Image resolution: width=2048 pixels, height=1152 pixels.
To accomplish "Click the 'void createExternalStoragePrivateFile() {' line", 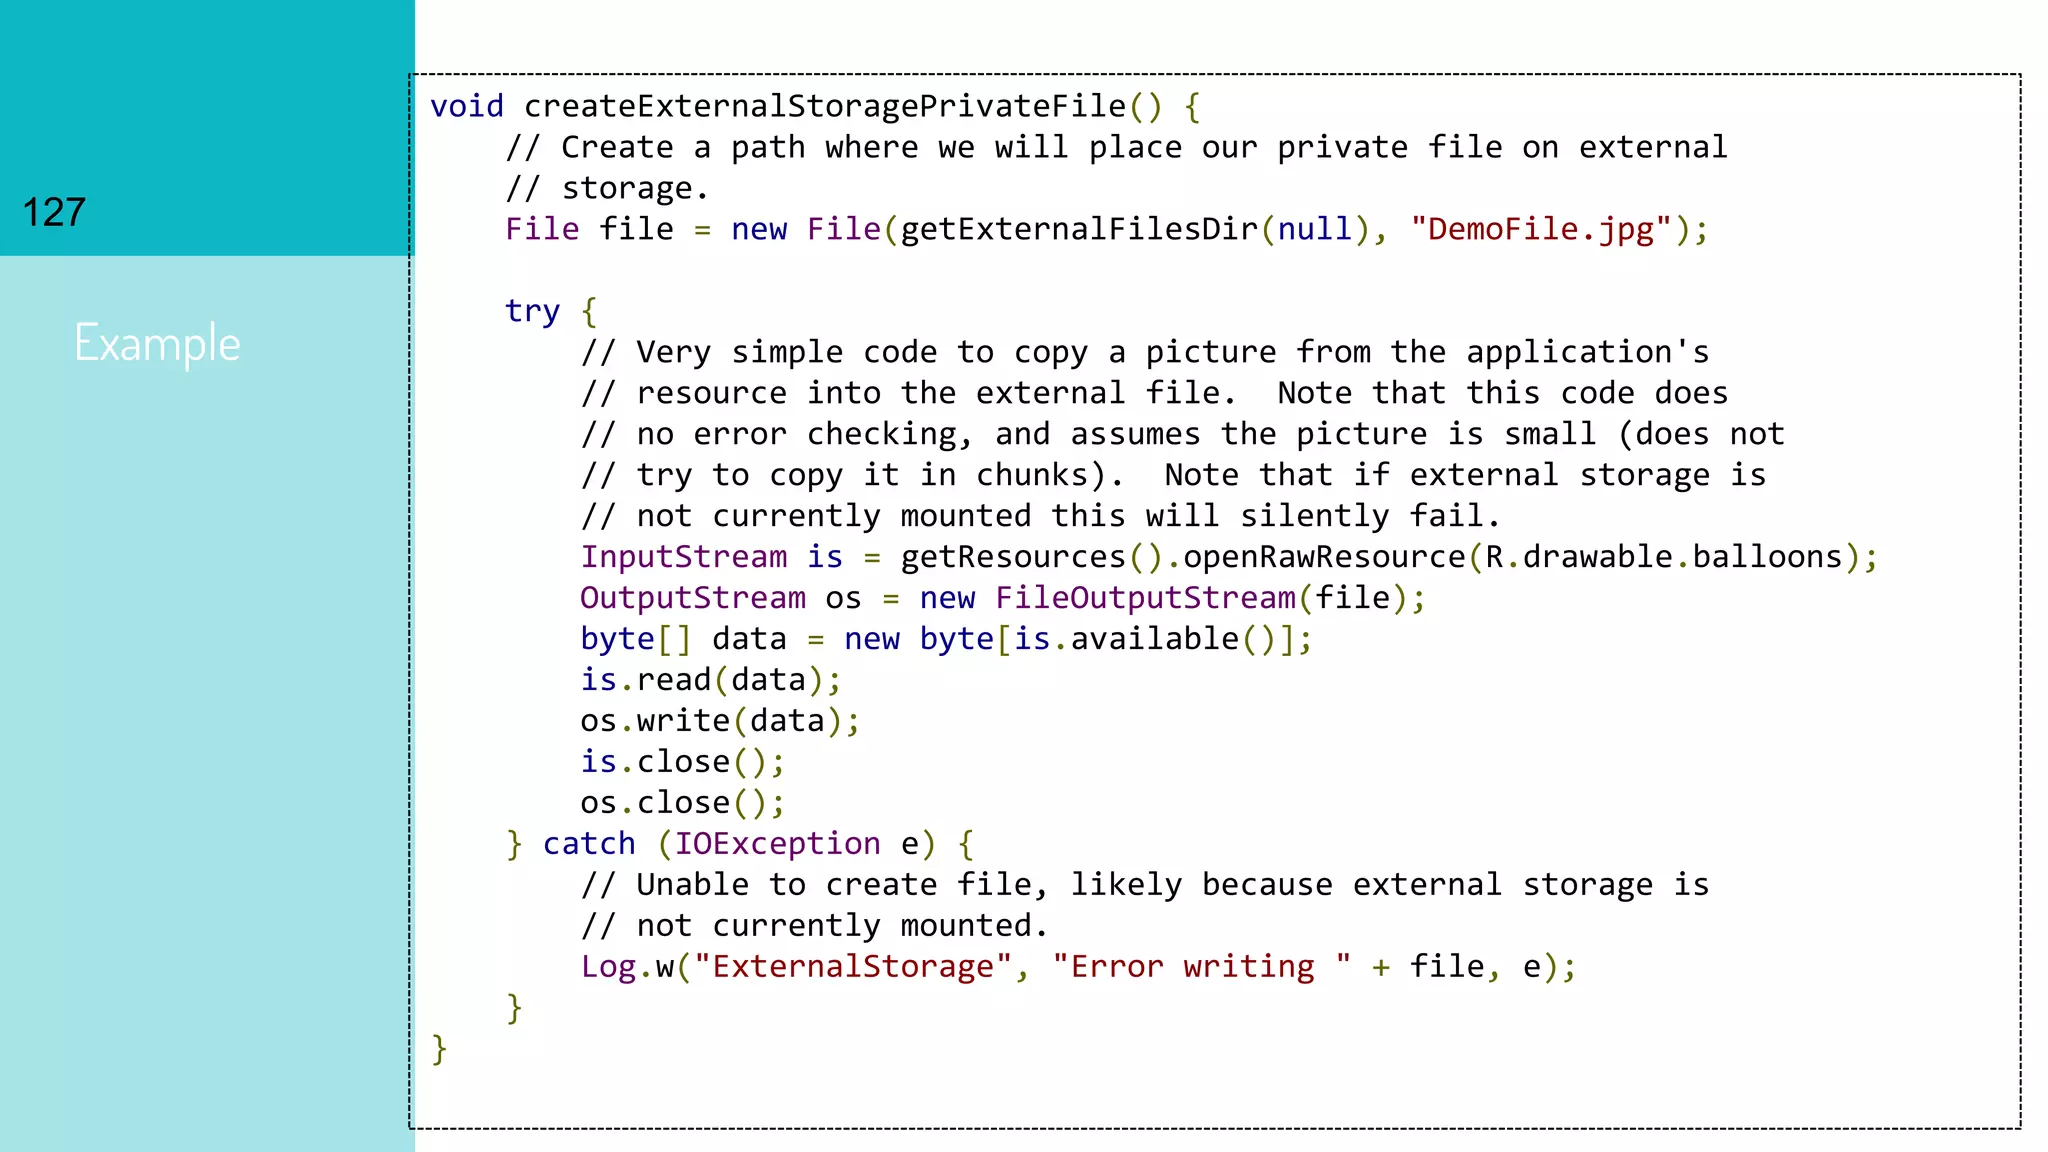I will coord(815,106).
